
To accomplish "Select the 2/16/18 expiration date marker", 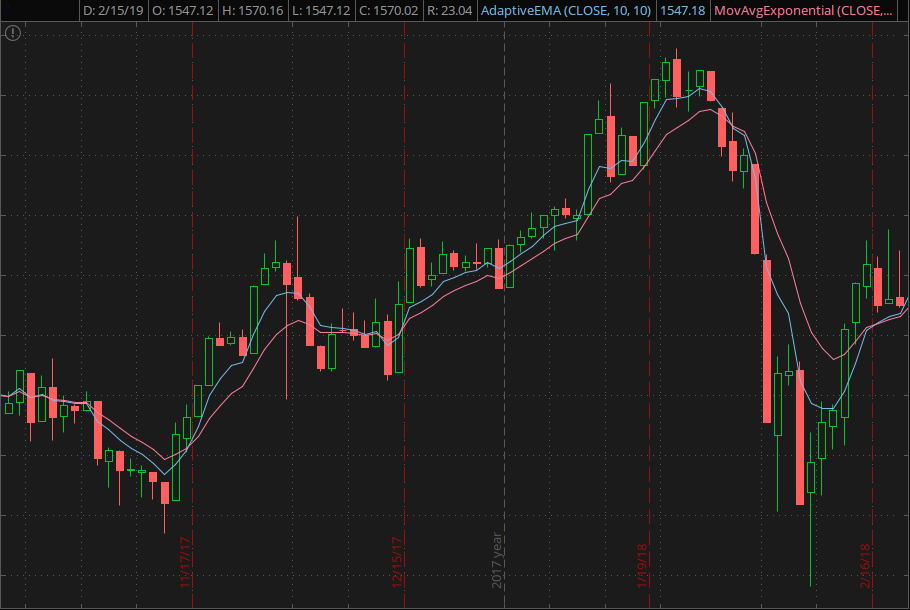I will tap(865, 565).
